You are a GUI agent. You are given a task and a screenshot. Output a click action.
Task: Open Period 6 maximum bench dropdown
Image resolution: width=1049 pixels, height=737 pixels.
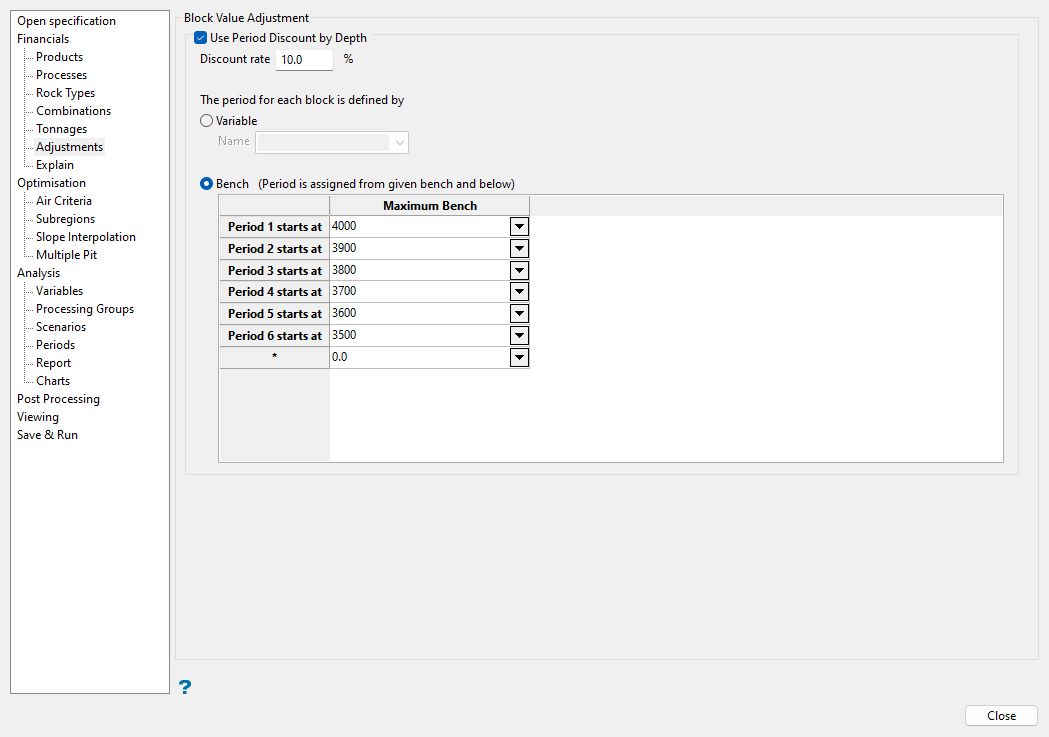[x=519, y=336]
